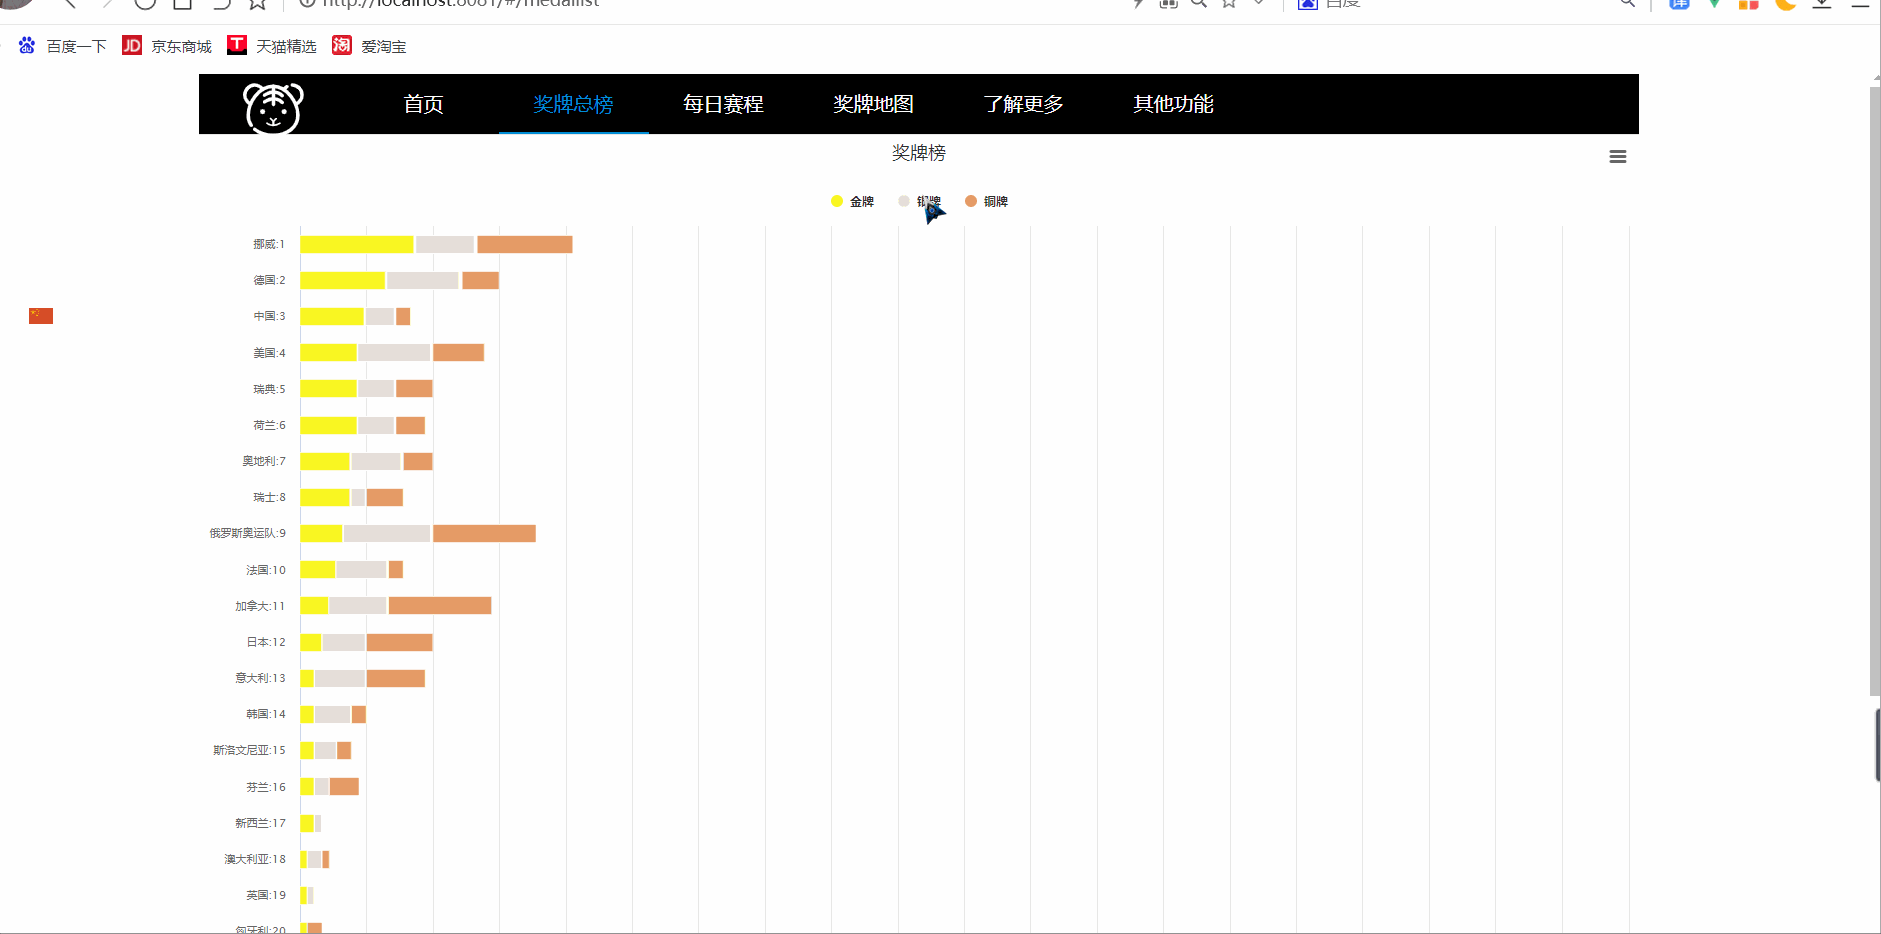Click the 荷兰:6 axis label

[x=269, y=425]
